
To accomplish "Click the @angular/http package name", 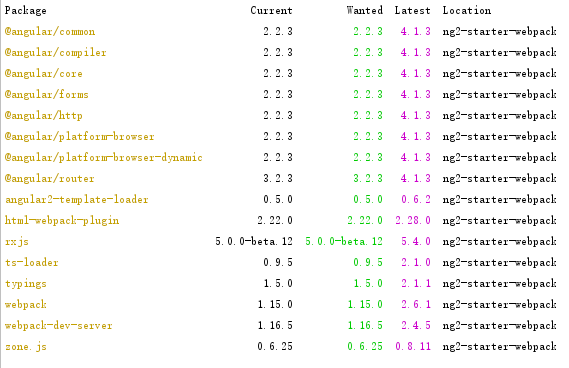I will [44, 116].
